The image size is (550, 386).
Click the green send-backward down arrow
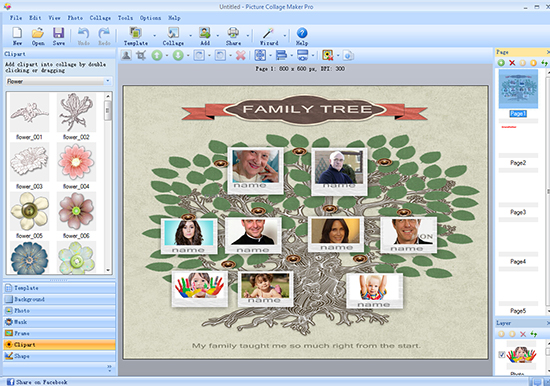[x=178, y=55]
